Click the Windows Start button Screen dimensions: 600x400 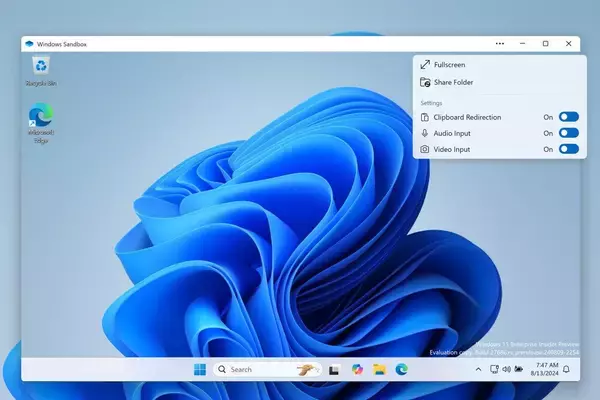pyautogui.click(x=200, y=369)
